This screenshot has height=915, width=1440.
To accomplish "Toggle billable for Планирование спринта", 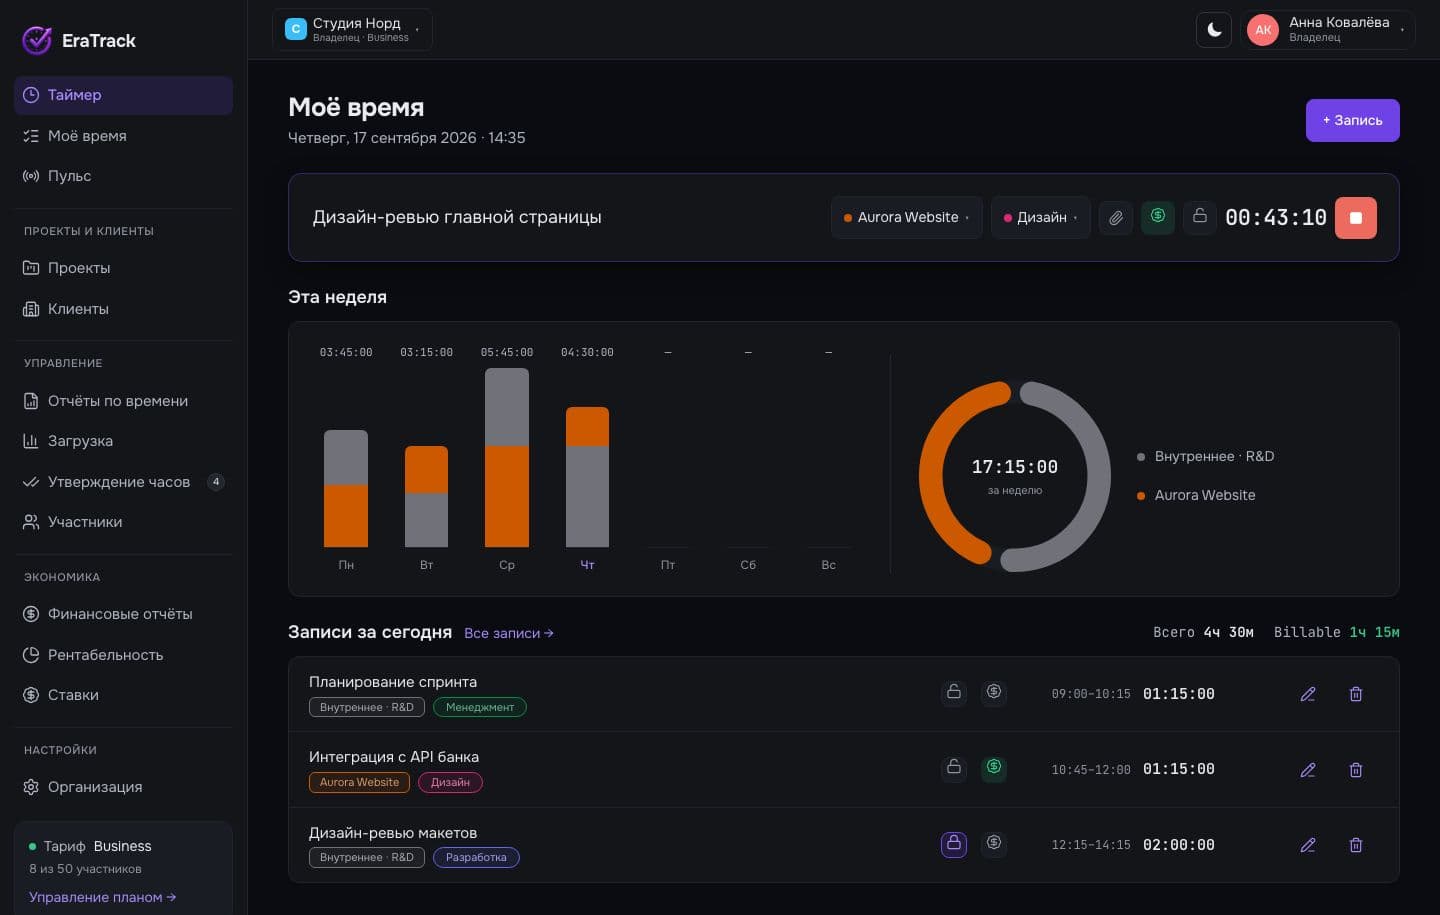I will pyautogui.click(x=994, y=692).
